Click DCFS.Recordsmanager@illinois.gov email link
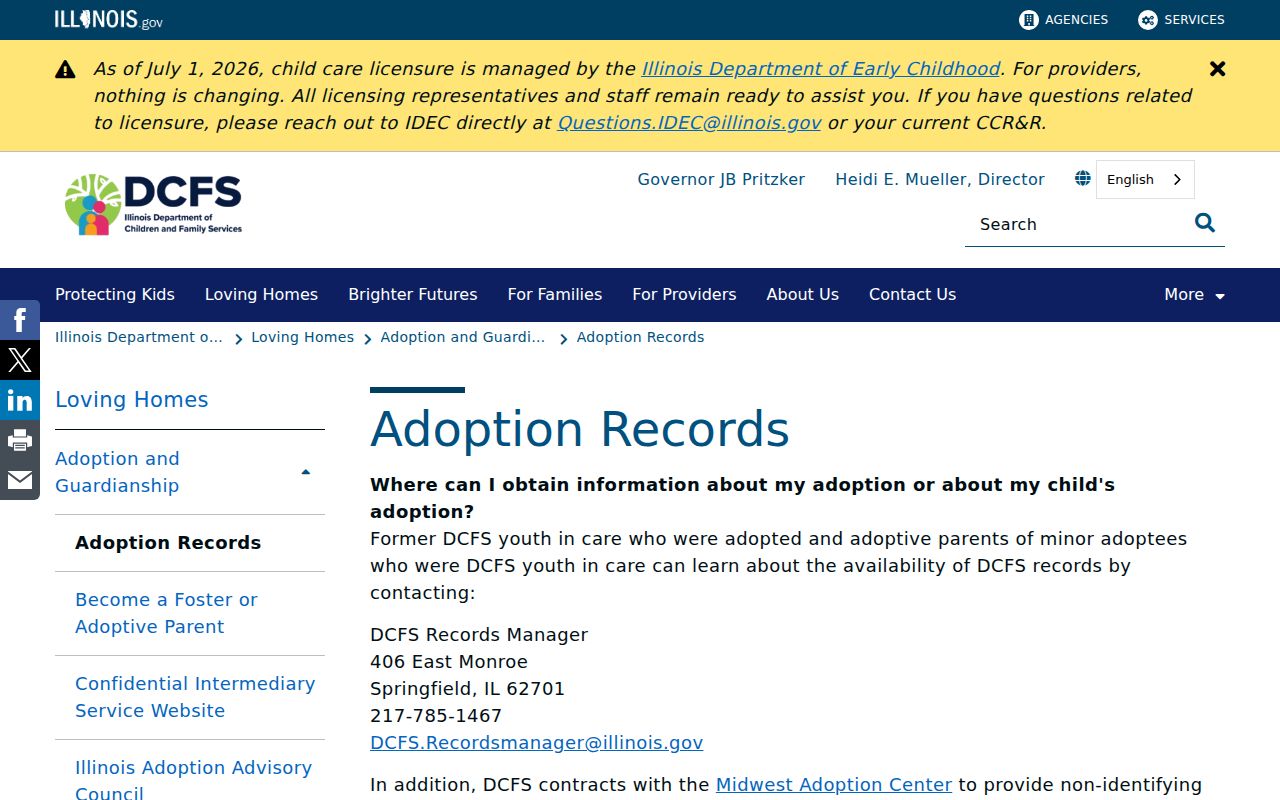 tap(537, 743)
